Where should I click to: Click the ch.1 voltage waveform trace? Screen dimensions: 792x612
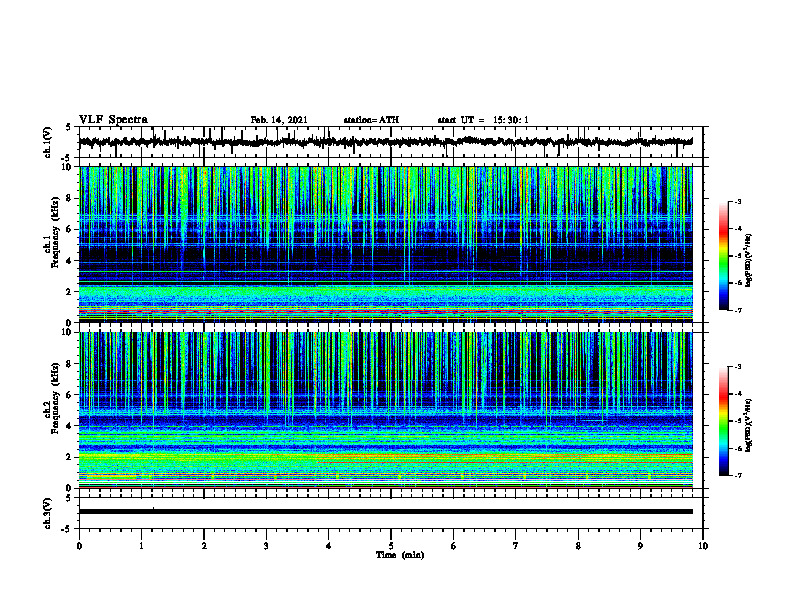[386, 142]
